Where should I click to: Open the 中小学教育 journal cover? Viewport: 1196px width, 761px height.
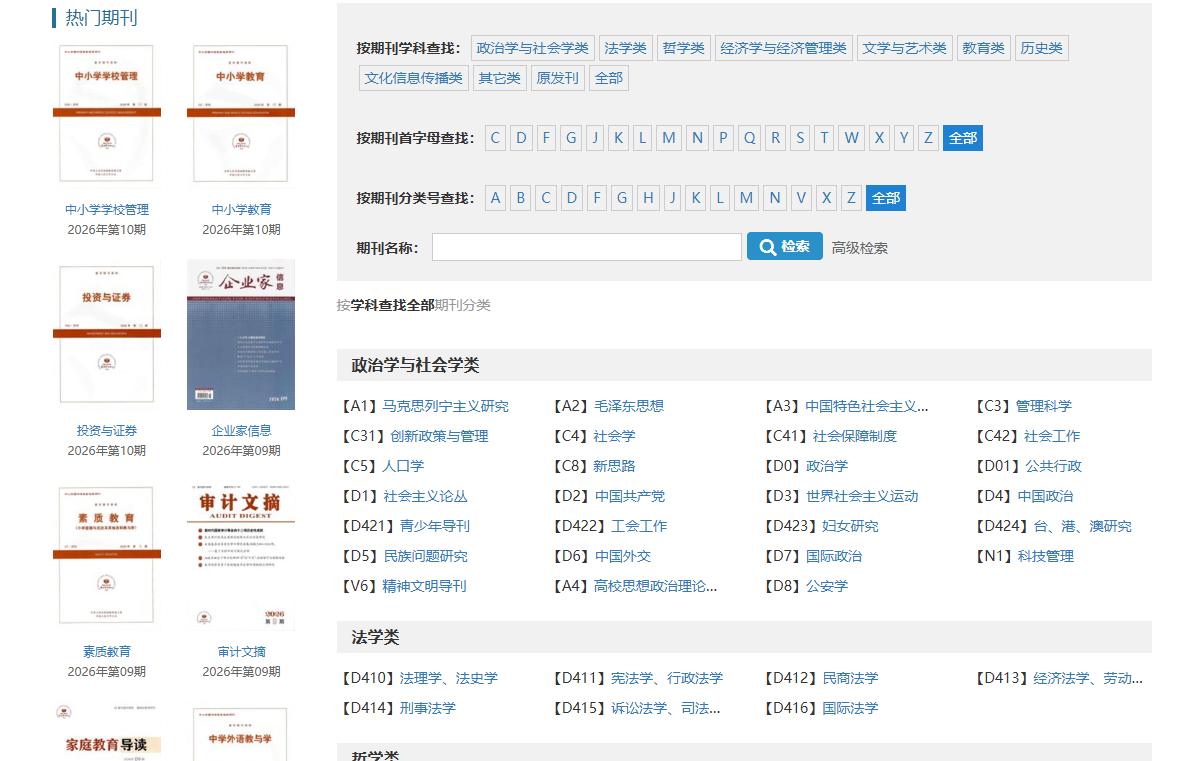[241, 114]
